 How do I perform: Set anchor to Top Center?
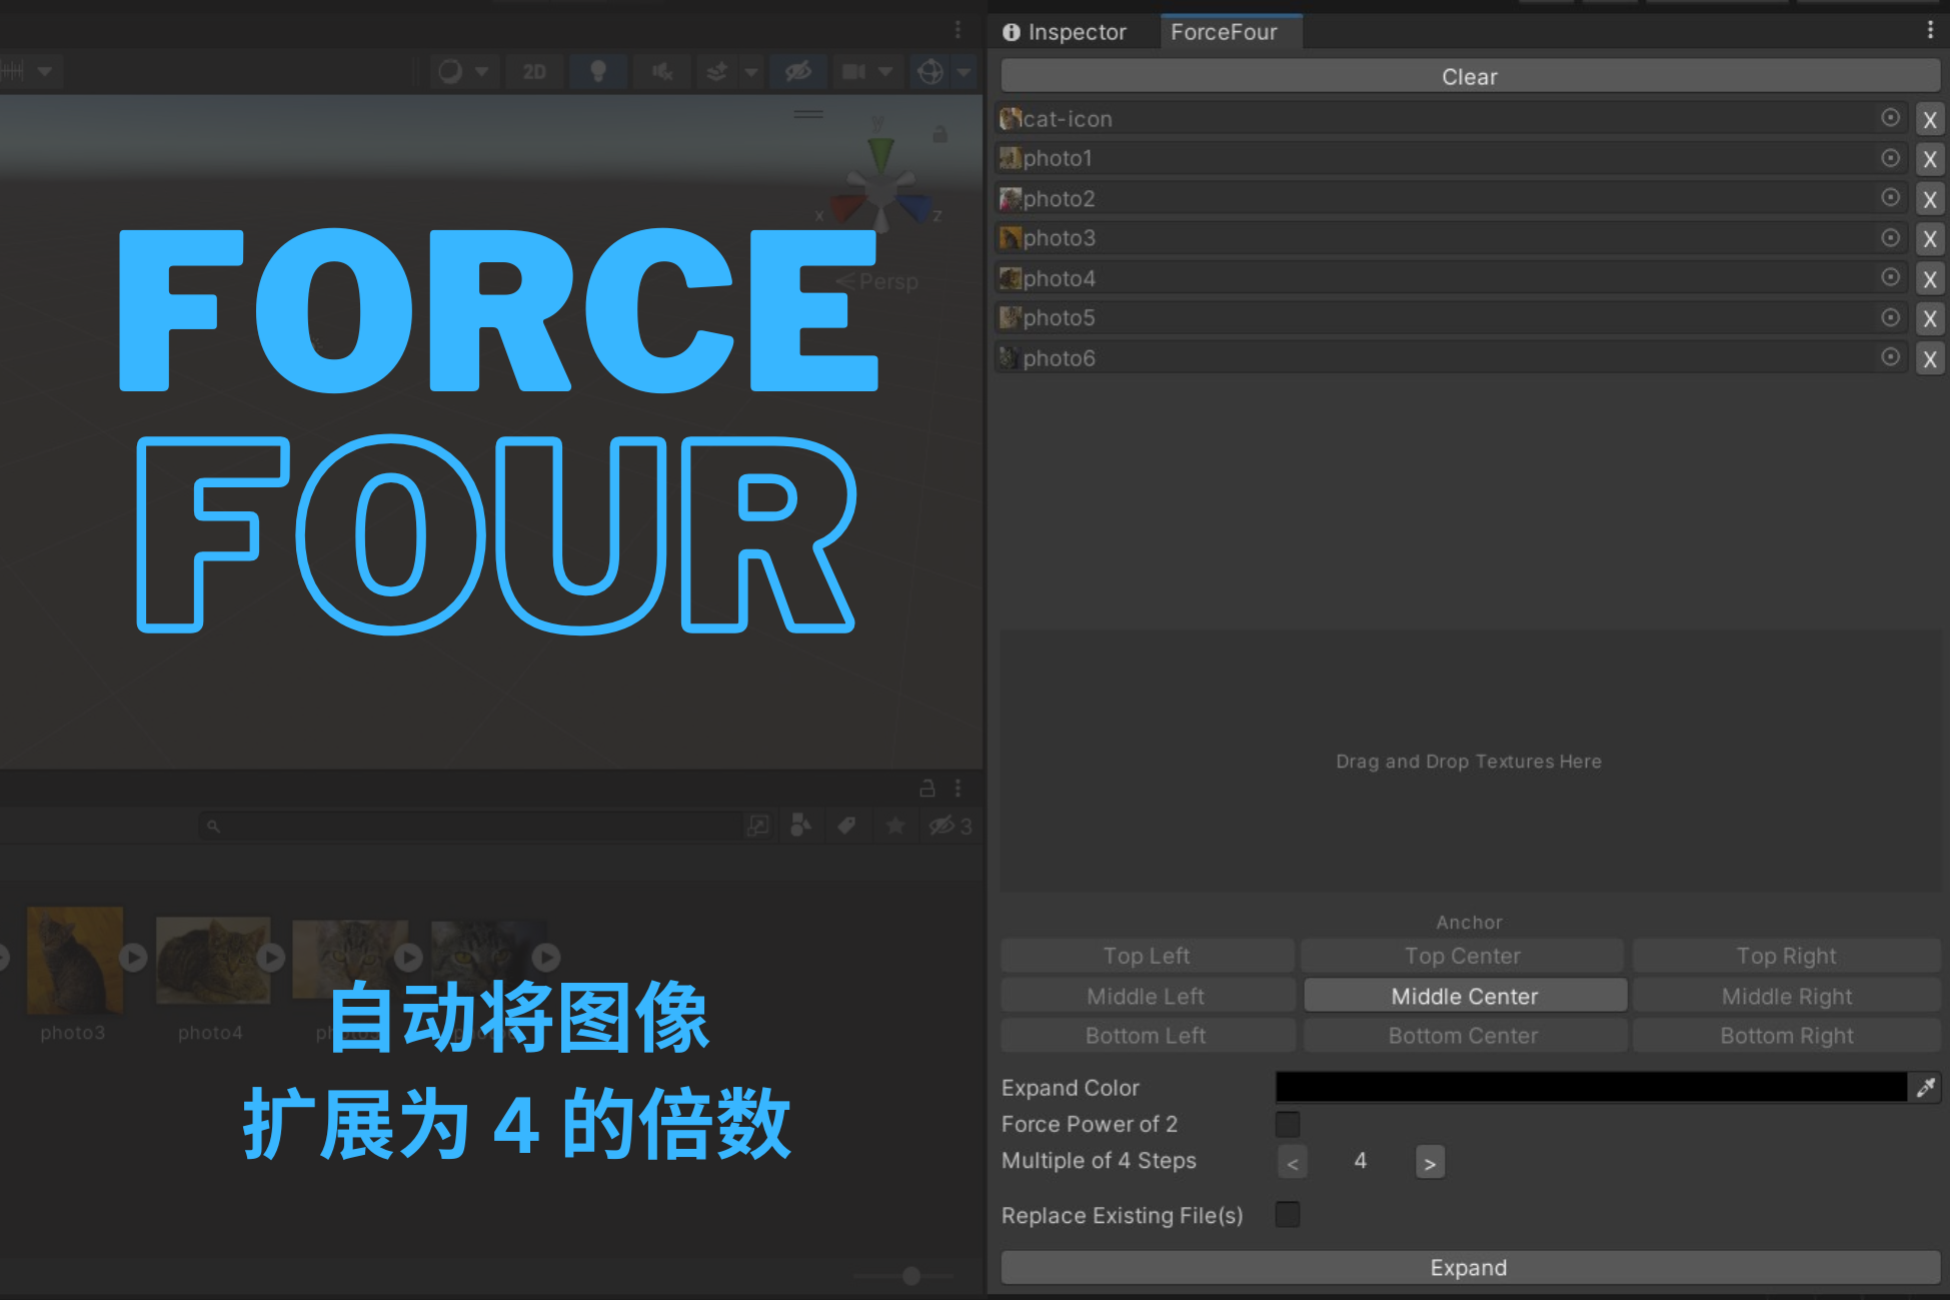click(1463, 956)
